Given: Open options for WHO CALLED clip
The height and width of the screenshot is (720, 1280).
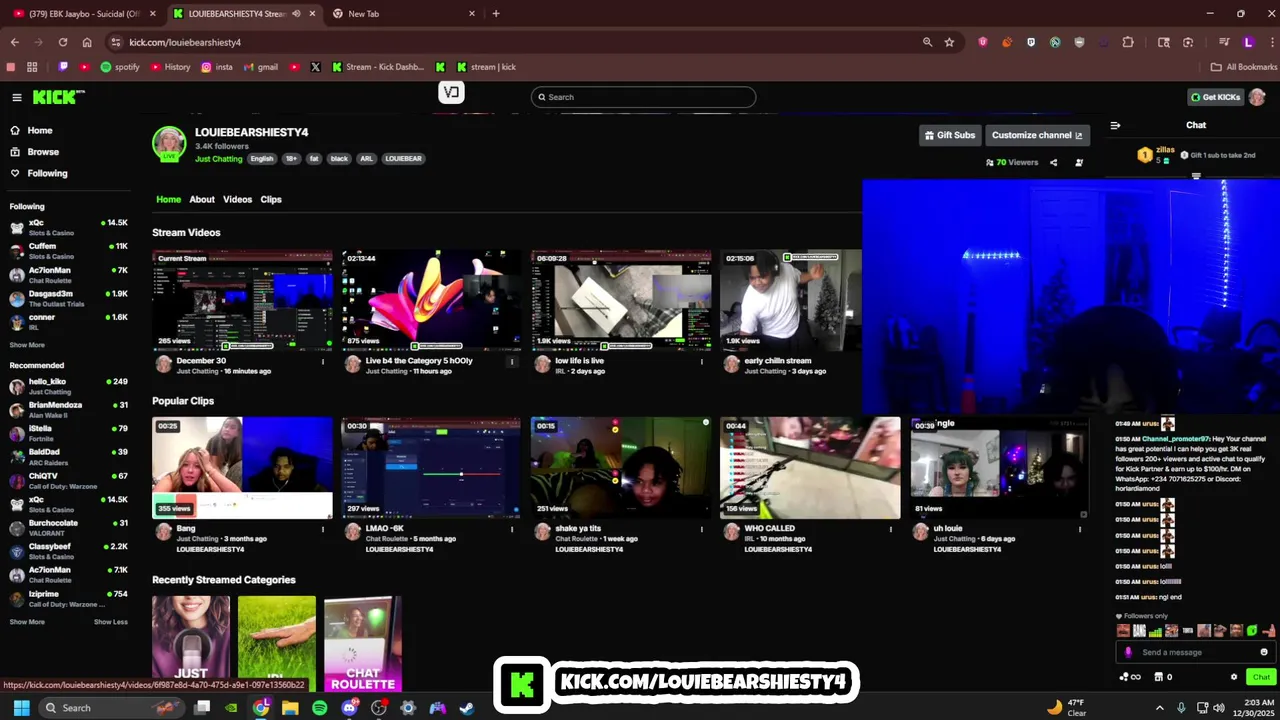Looking at the screenshot, I should coord(891,529).
